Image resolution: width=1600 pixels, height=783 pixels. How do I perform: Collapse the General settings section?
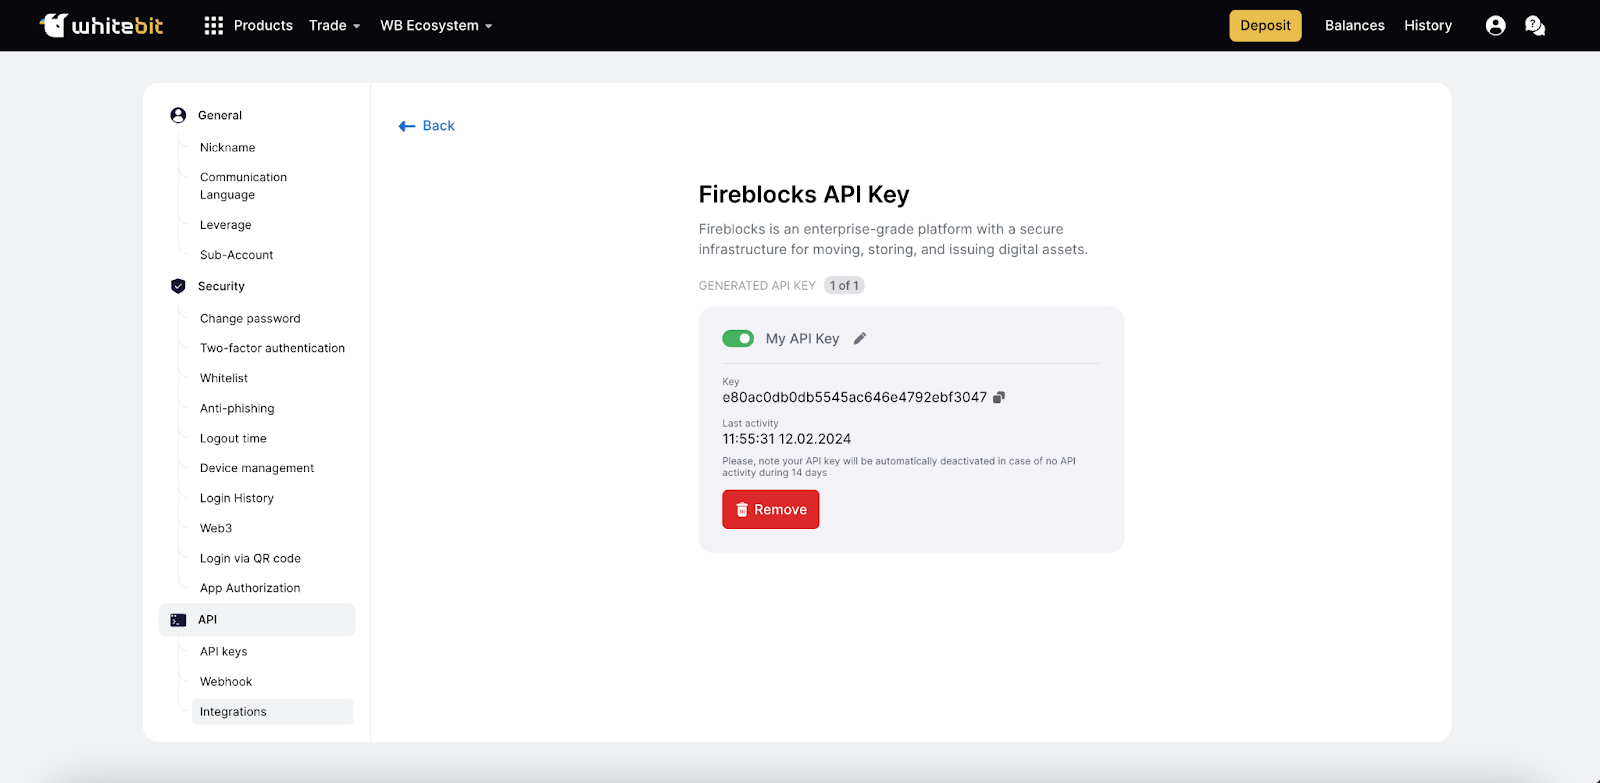(x=220, y=115)
